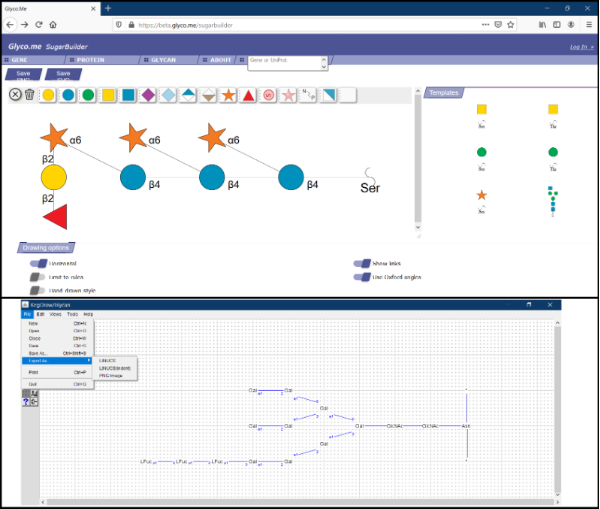The image size is (600, 509).
Task: Insert the green circle Ser template
Action: click(x=482, y=152)
